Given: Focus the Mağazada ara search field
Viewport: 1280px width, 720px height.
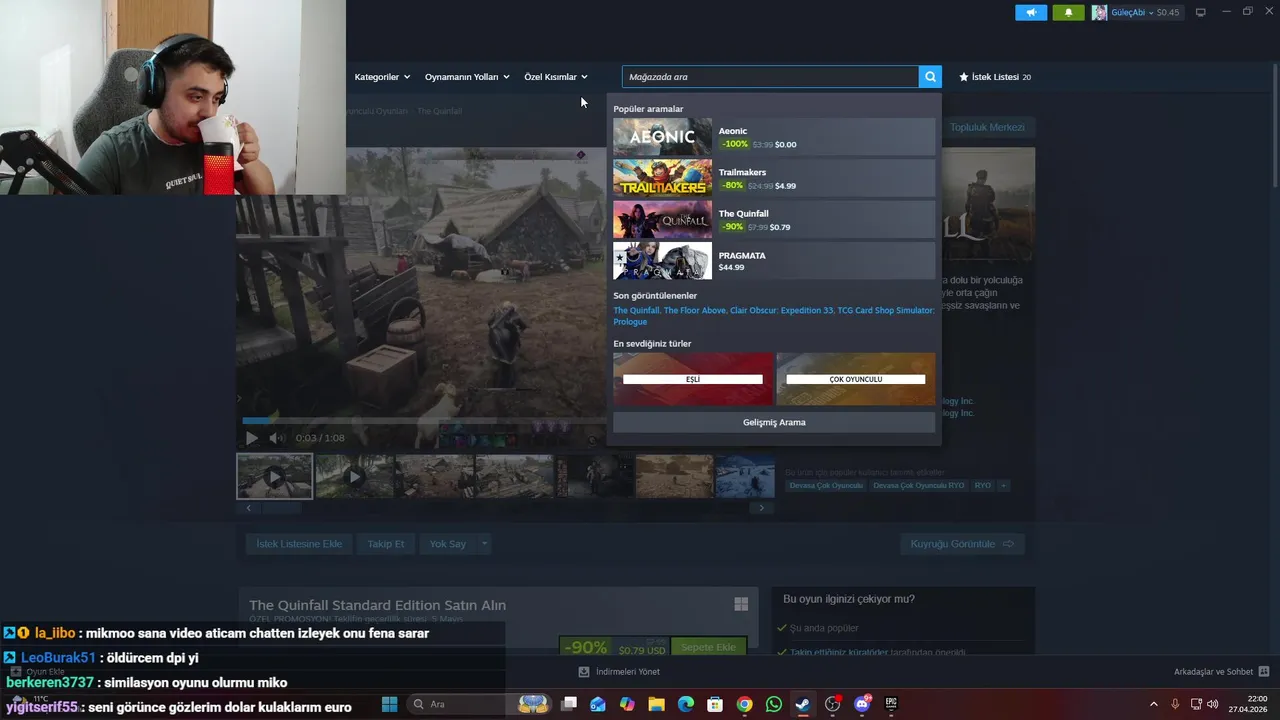Looking at the screenshot, I should coord(770,77).
